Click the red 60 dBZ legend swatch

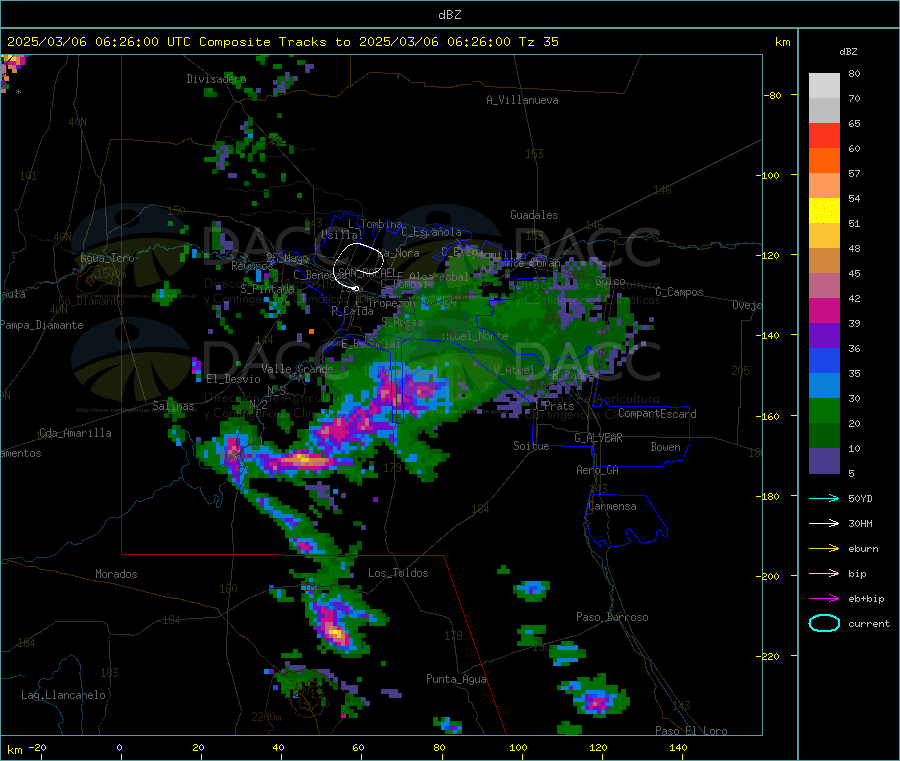[824, 136]
